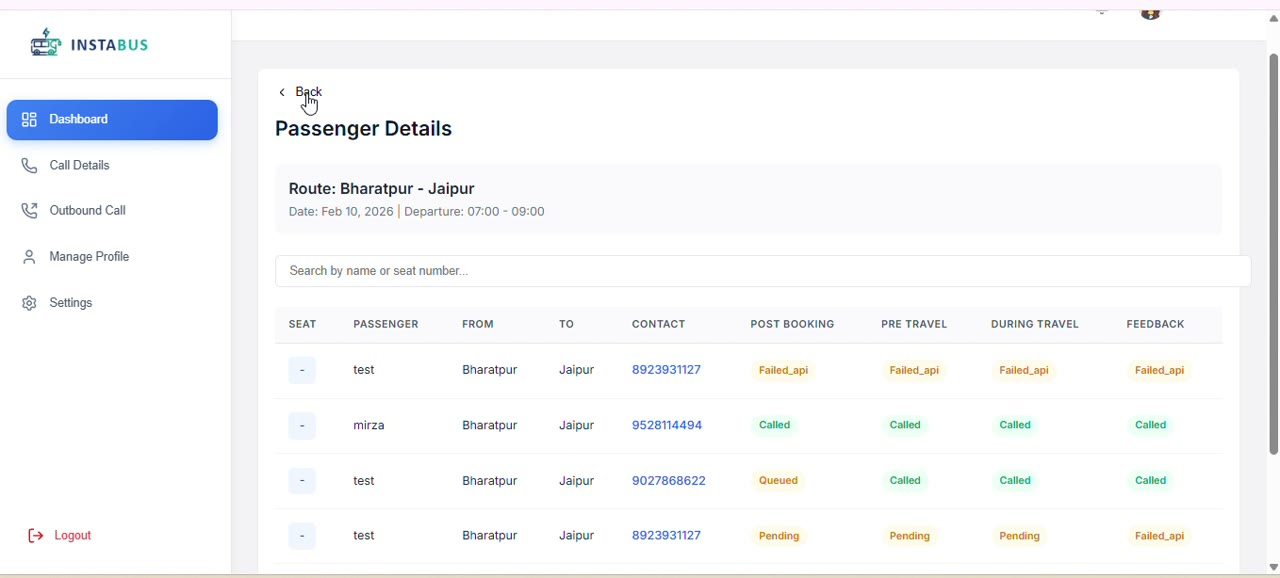Click the Logout exit icon
The height and width of the screenshot is (578, 1280).
[35, 536]
